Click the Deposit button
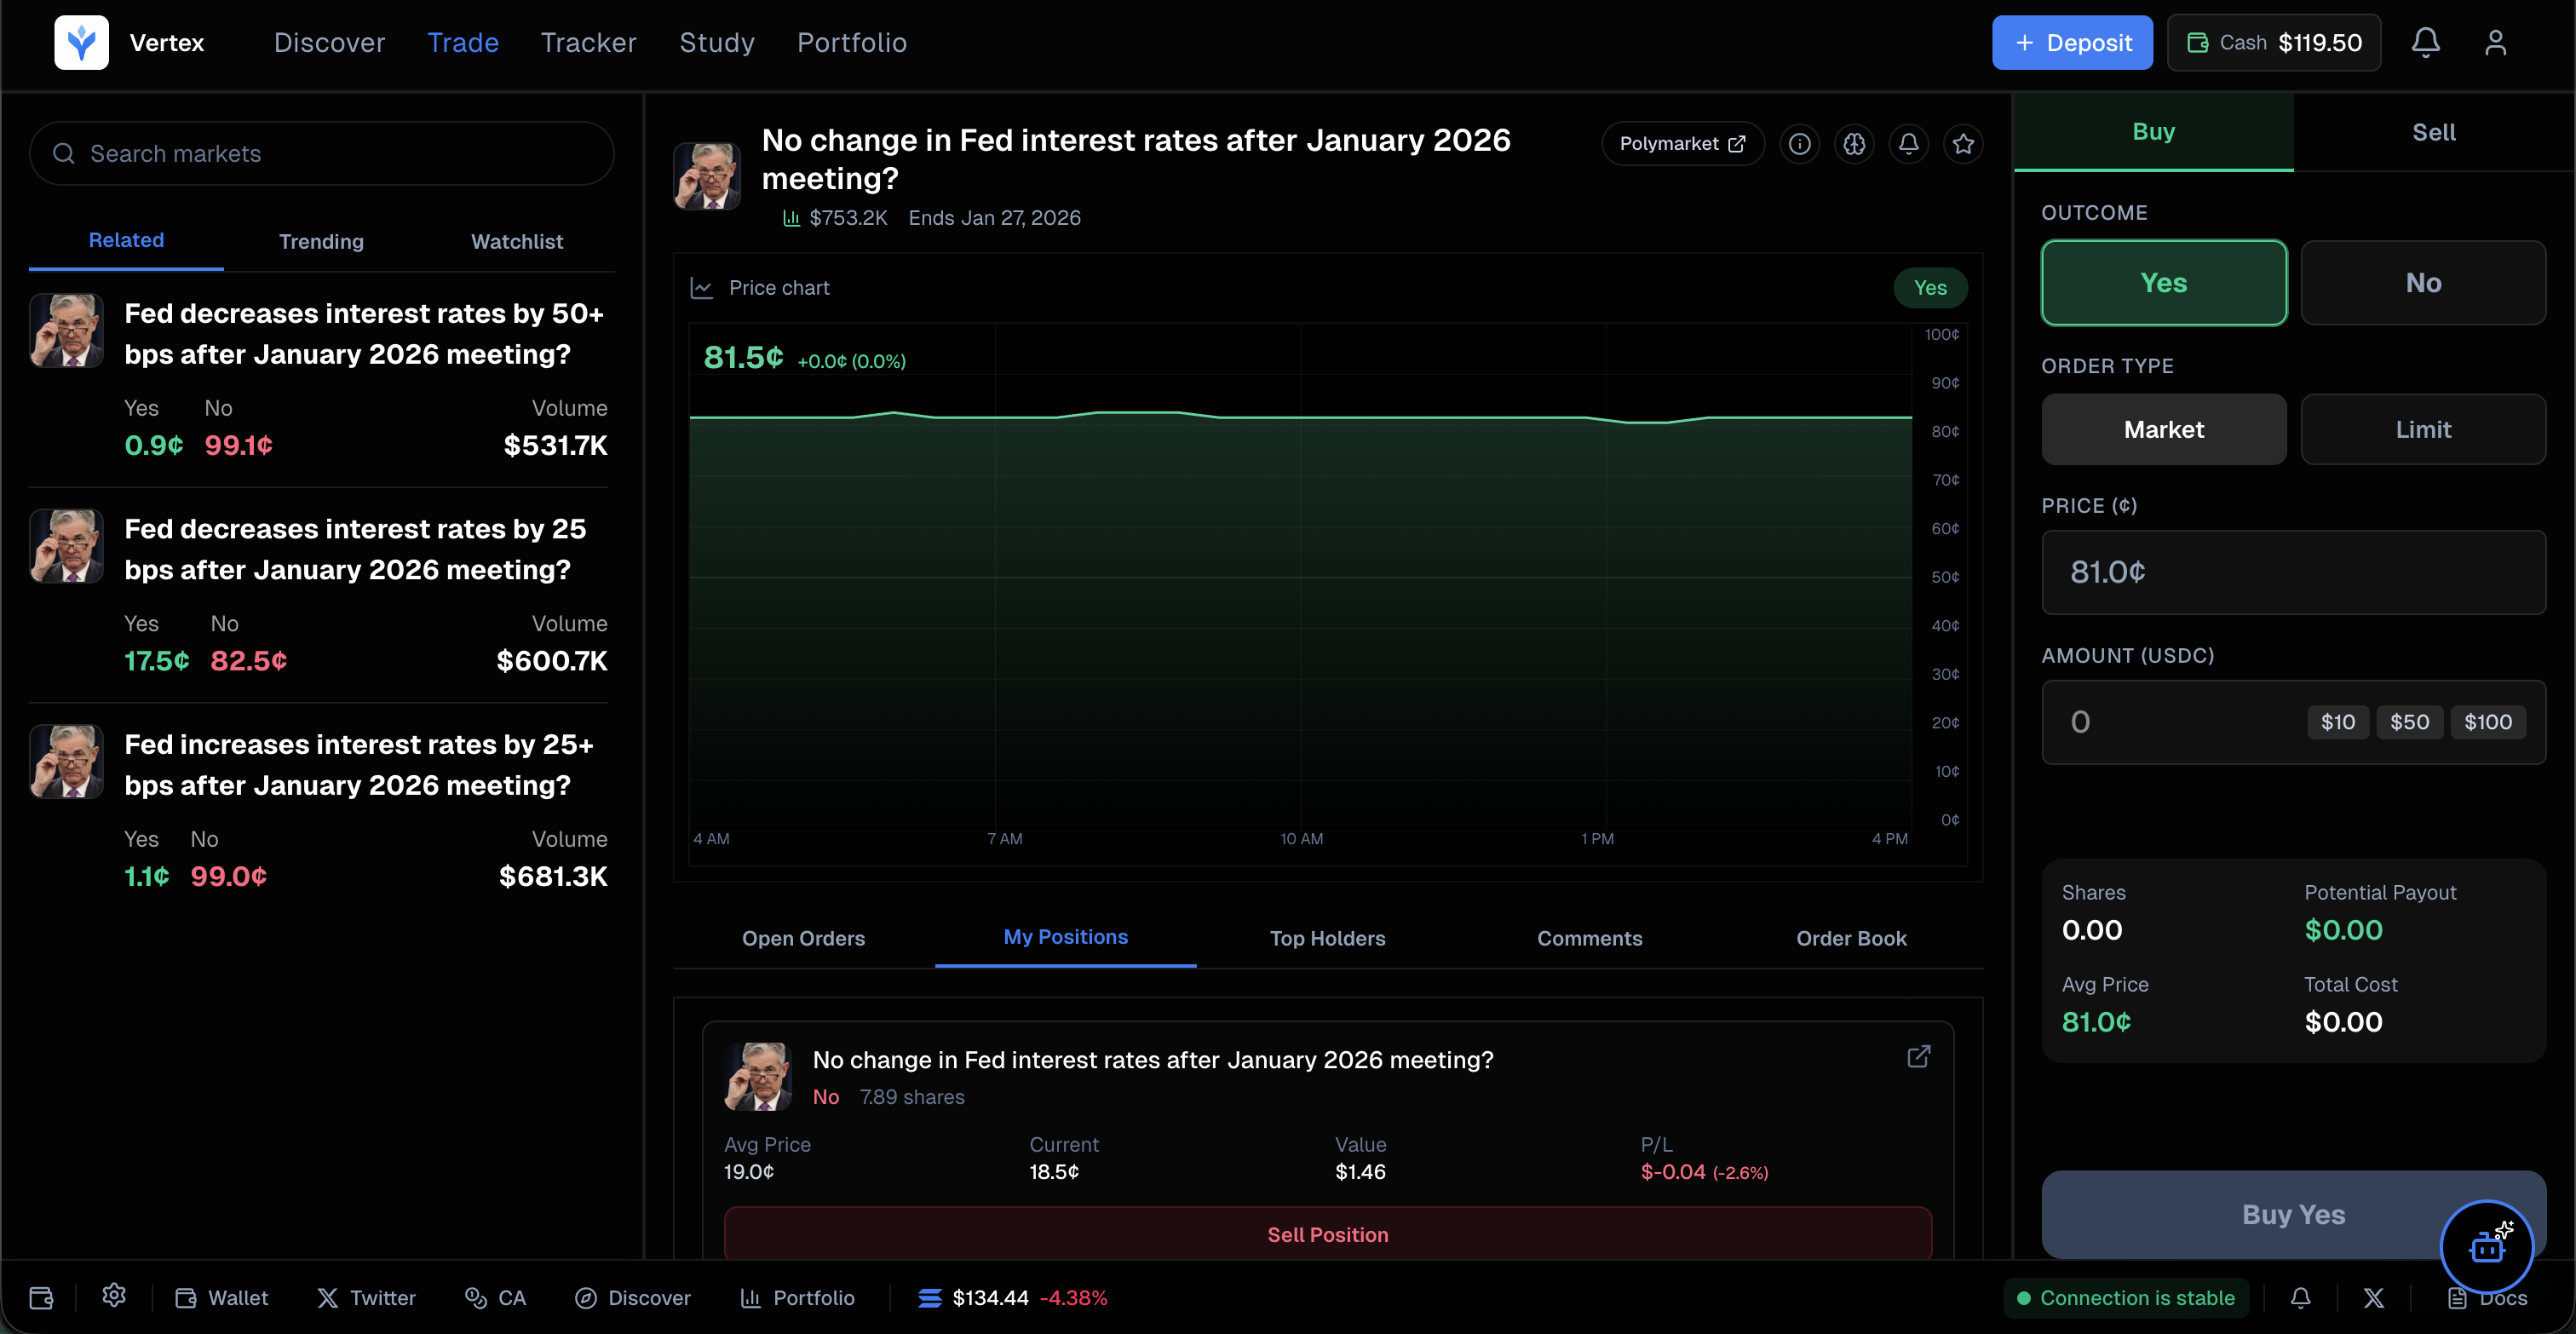This screenshot has height=1334, width=2576. pyautogui.click(x=2071, y=42)
